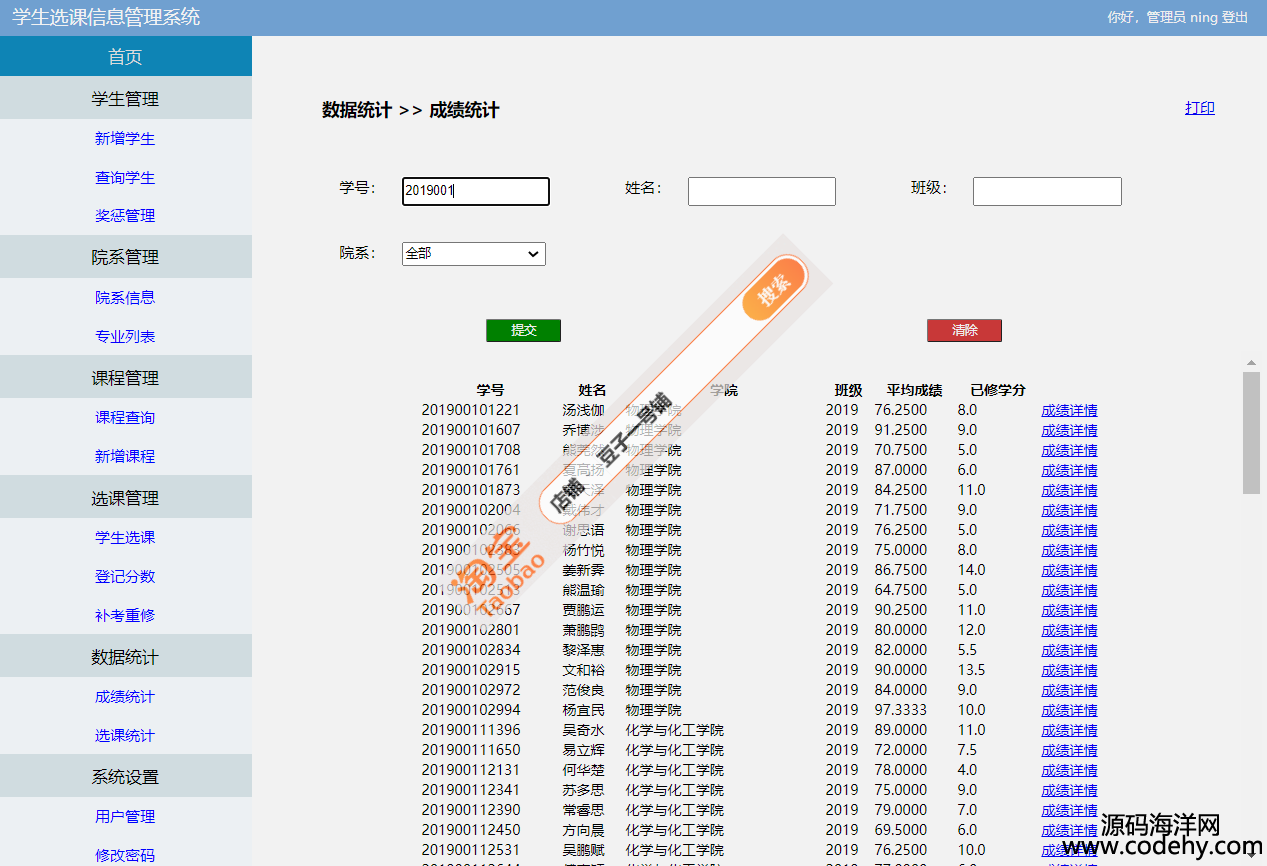Image resolution: width=1267 pixels, height=866 pixels.
Task: Click the results table vertical scrollbar
Action: coord(1251,432)
